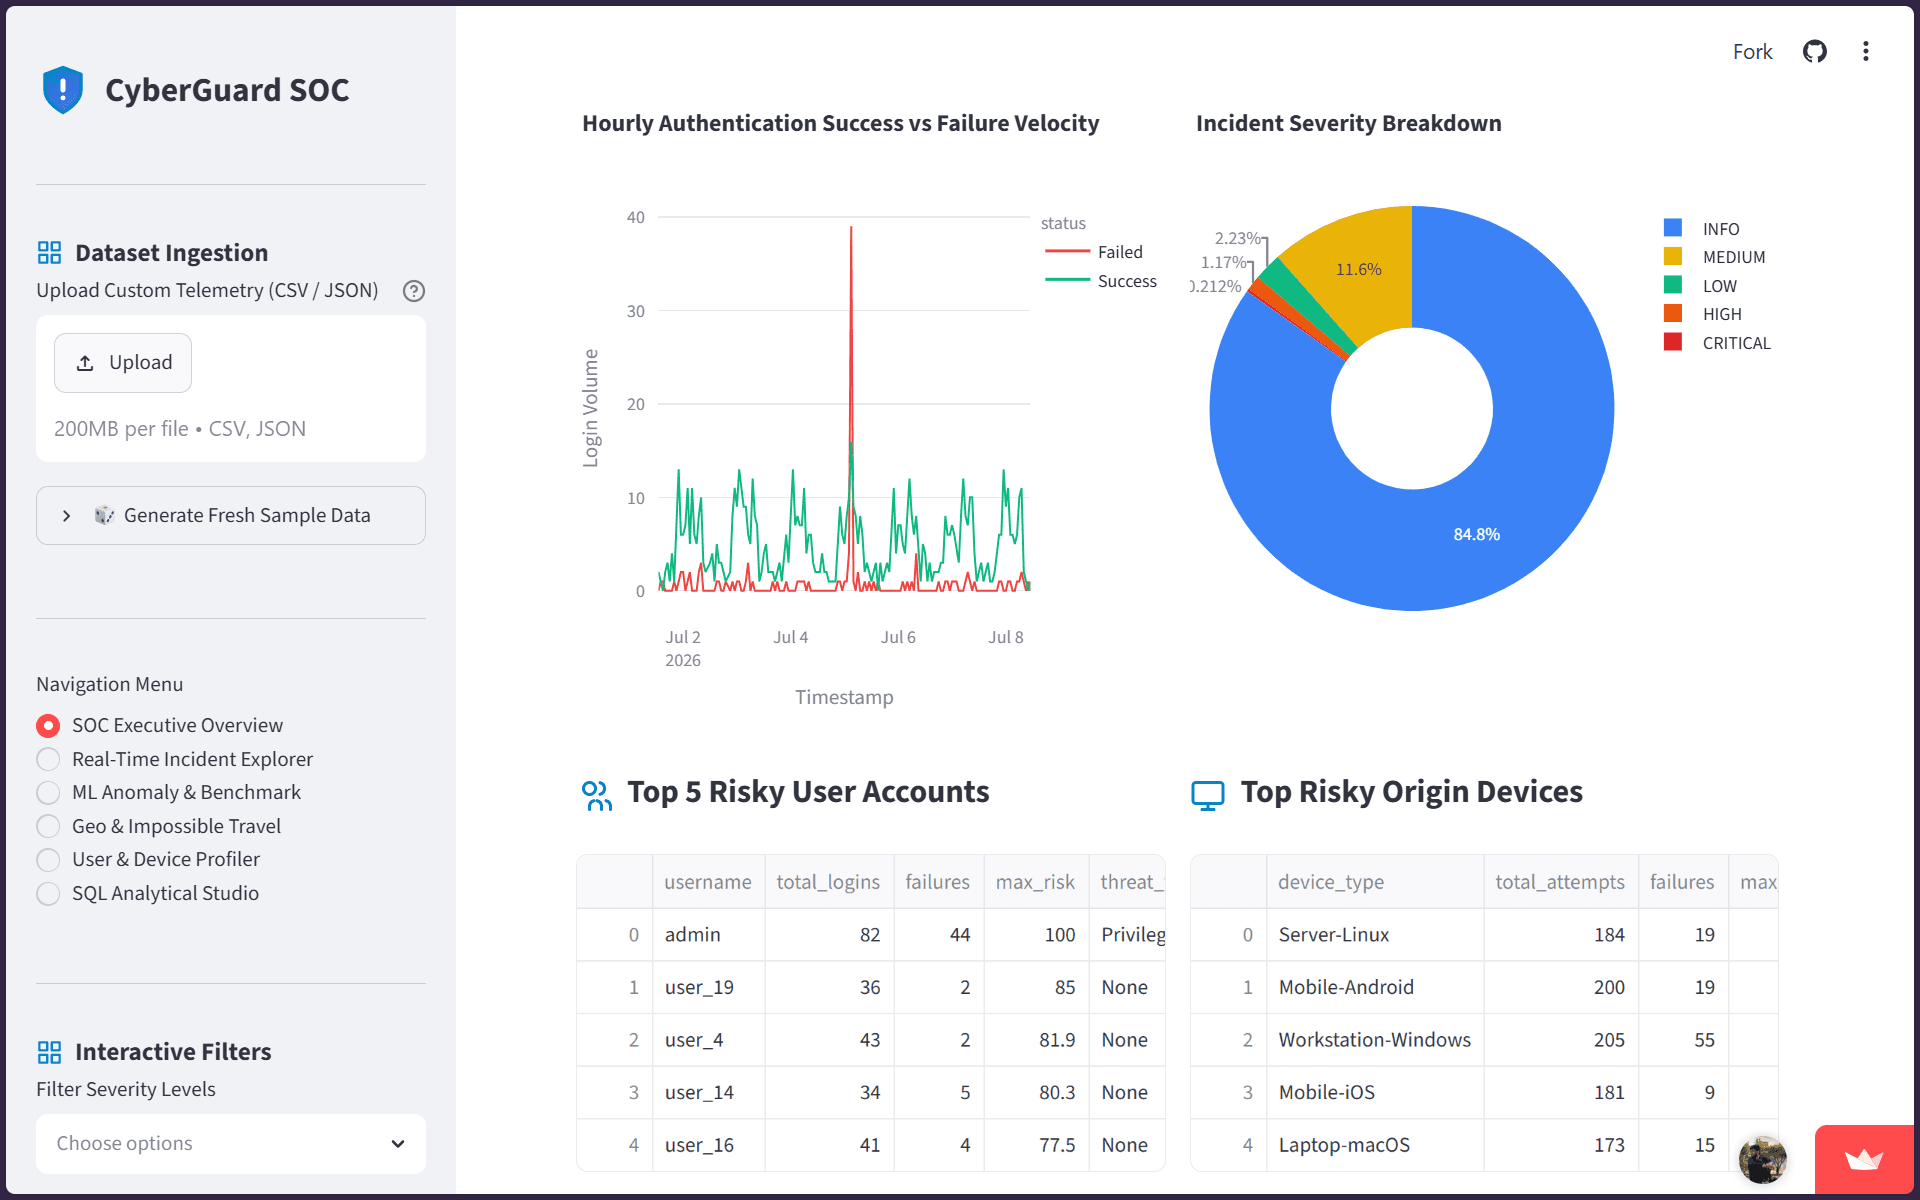Sort by the device_type column header

pyautogui.click(x=1375, y=882)
